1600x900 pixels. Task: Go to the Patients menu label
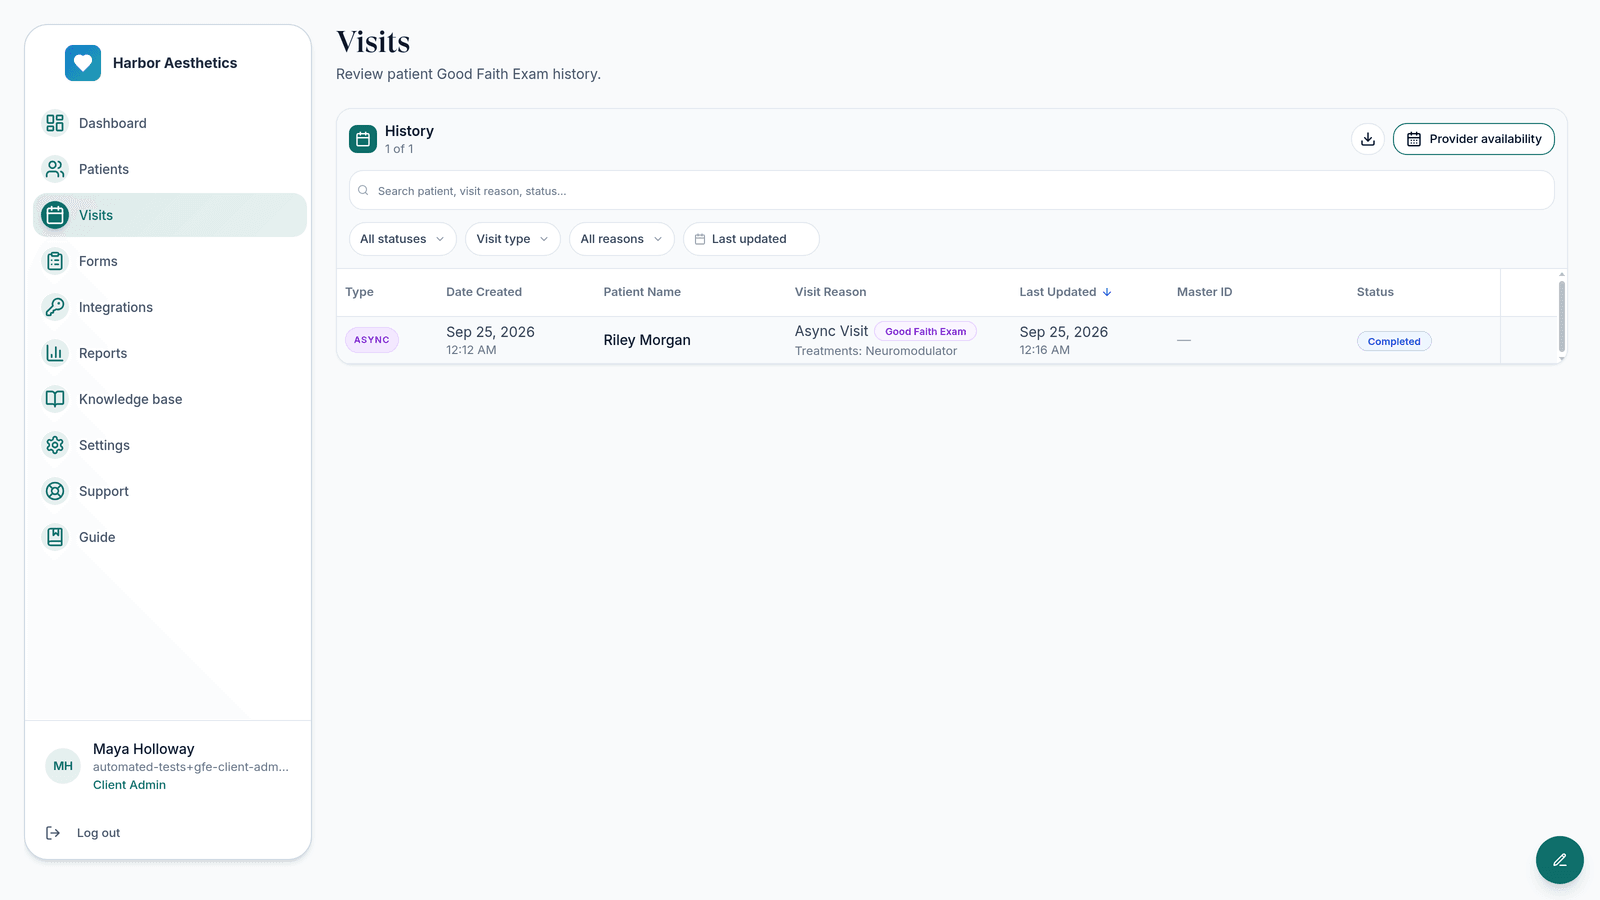click(104, 169)
